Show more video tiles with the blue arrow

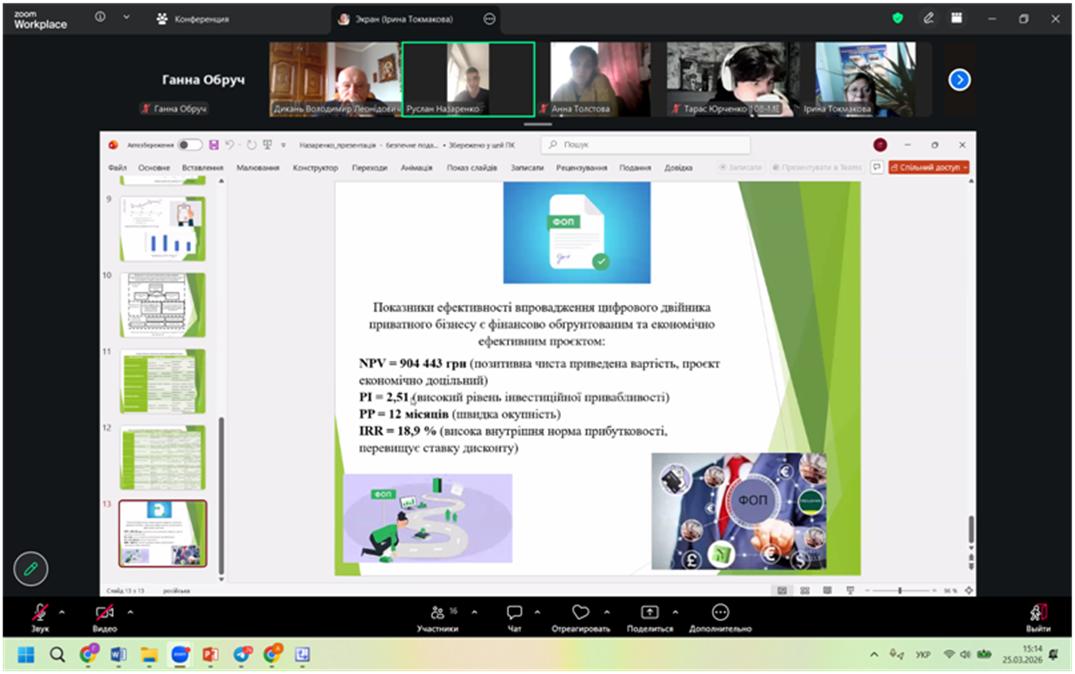coord(959,79)
